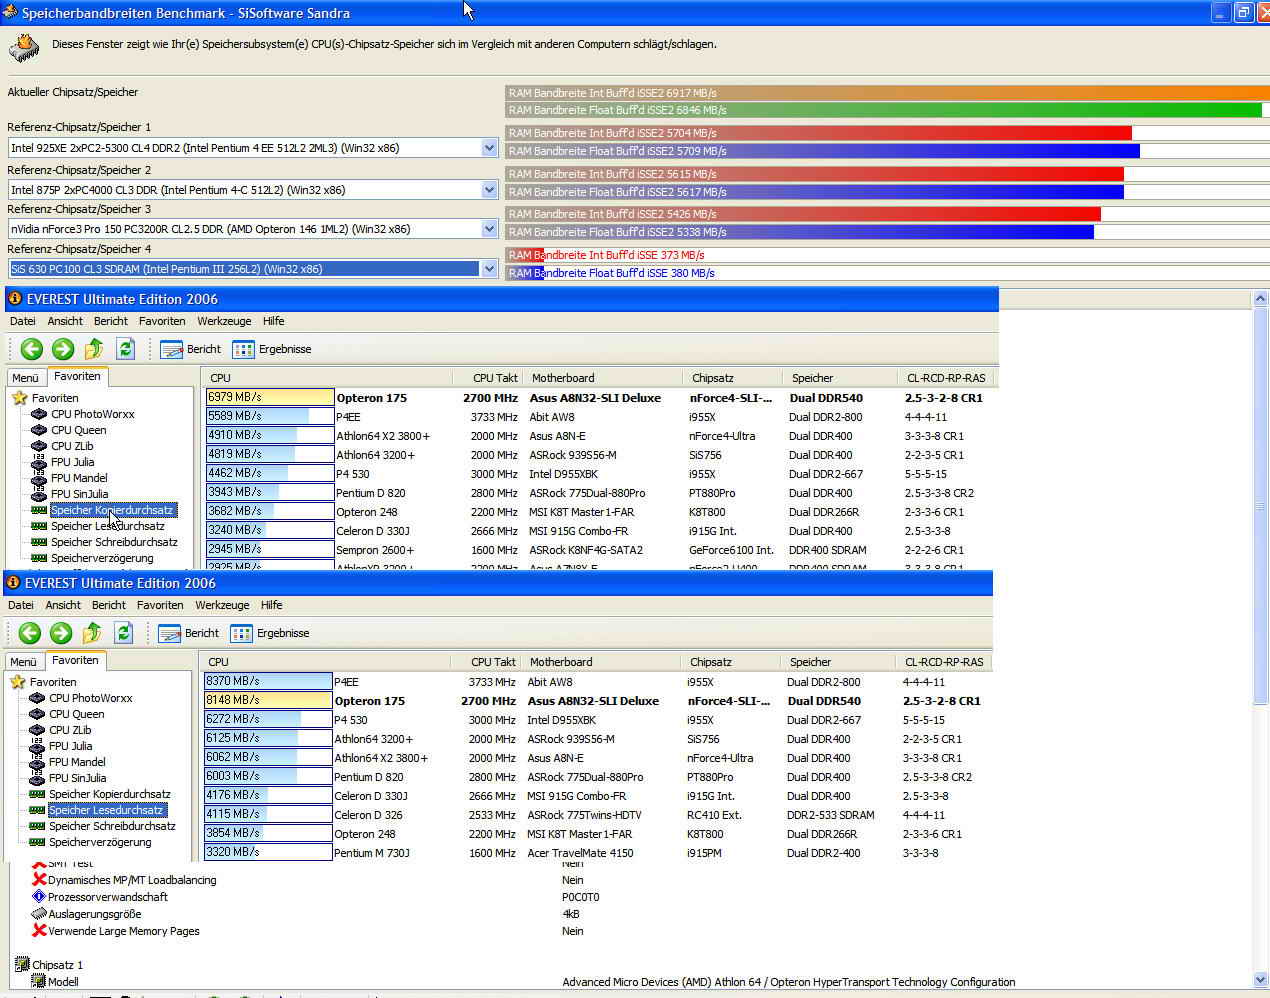Click the Favoriten star icon in upper EVEREST tree

click(x=19, y=397)
